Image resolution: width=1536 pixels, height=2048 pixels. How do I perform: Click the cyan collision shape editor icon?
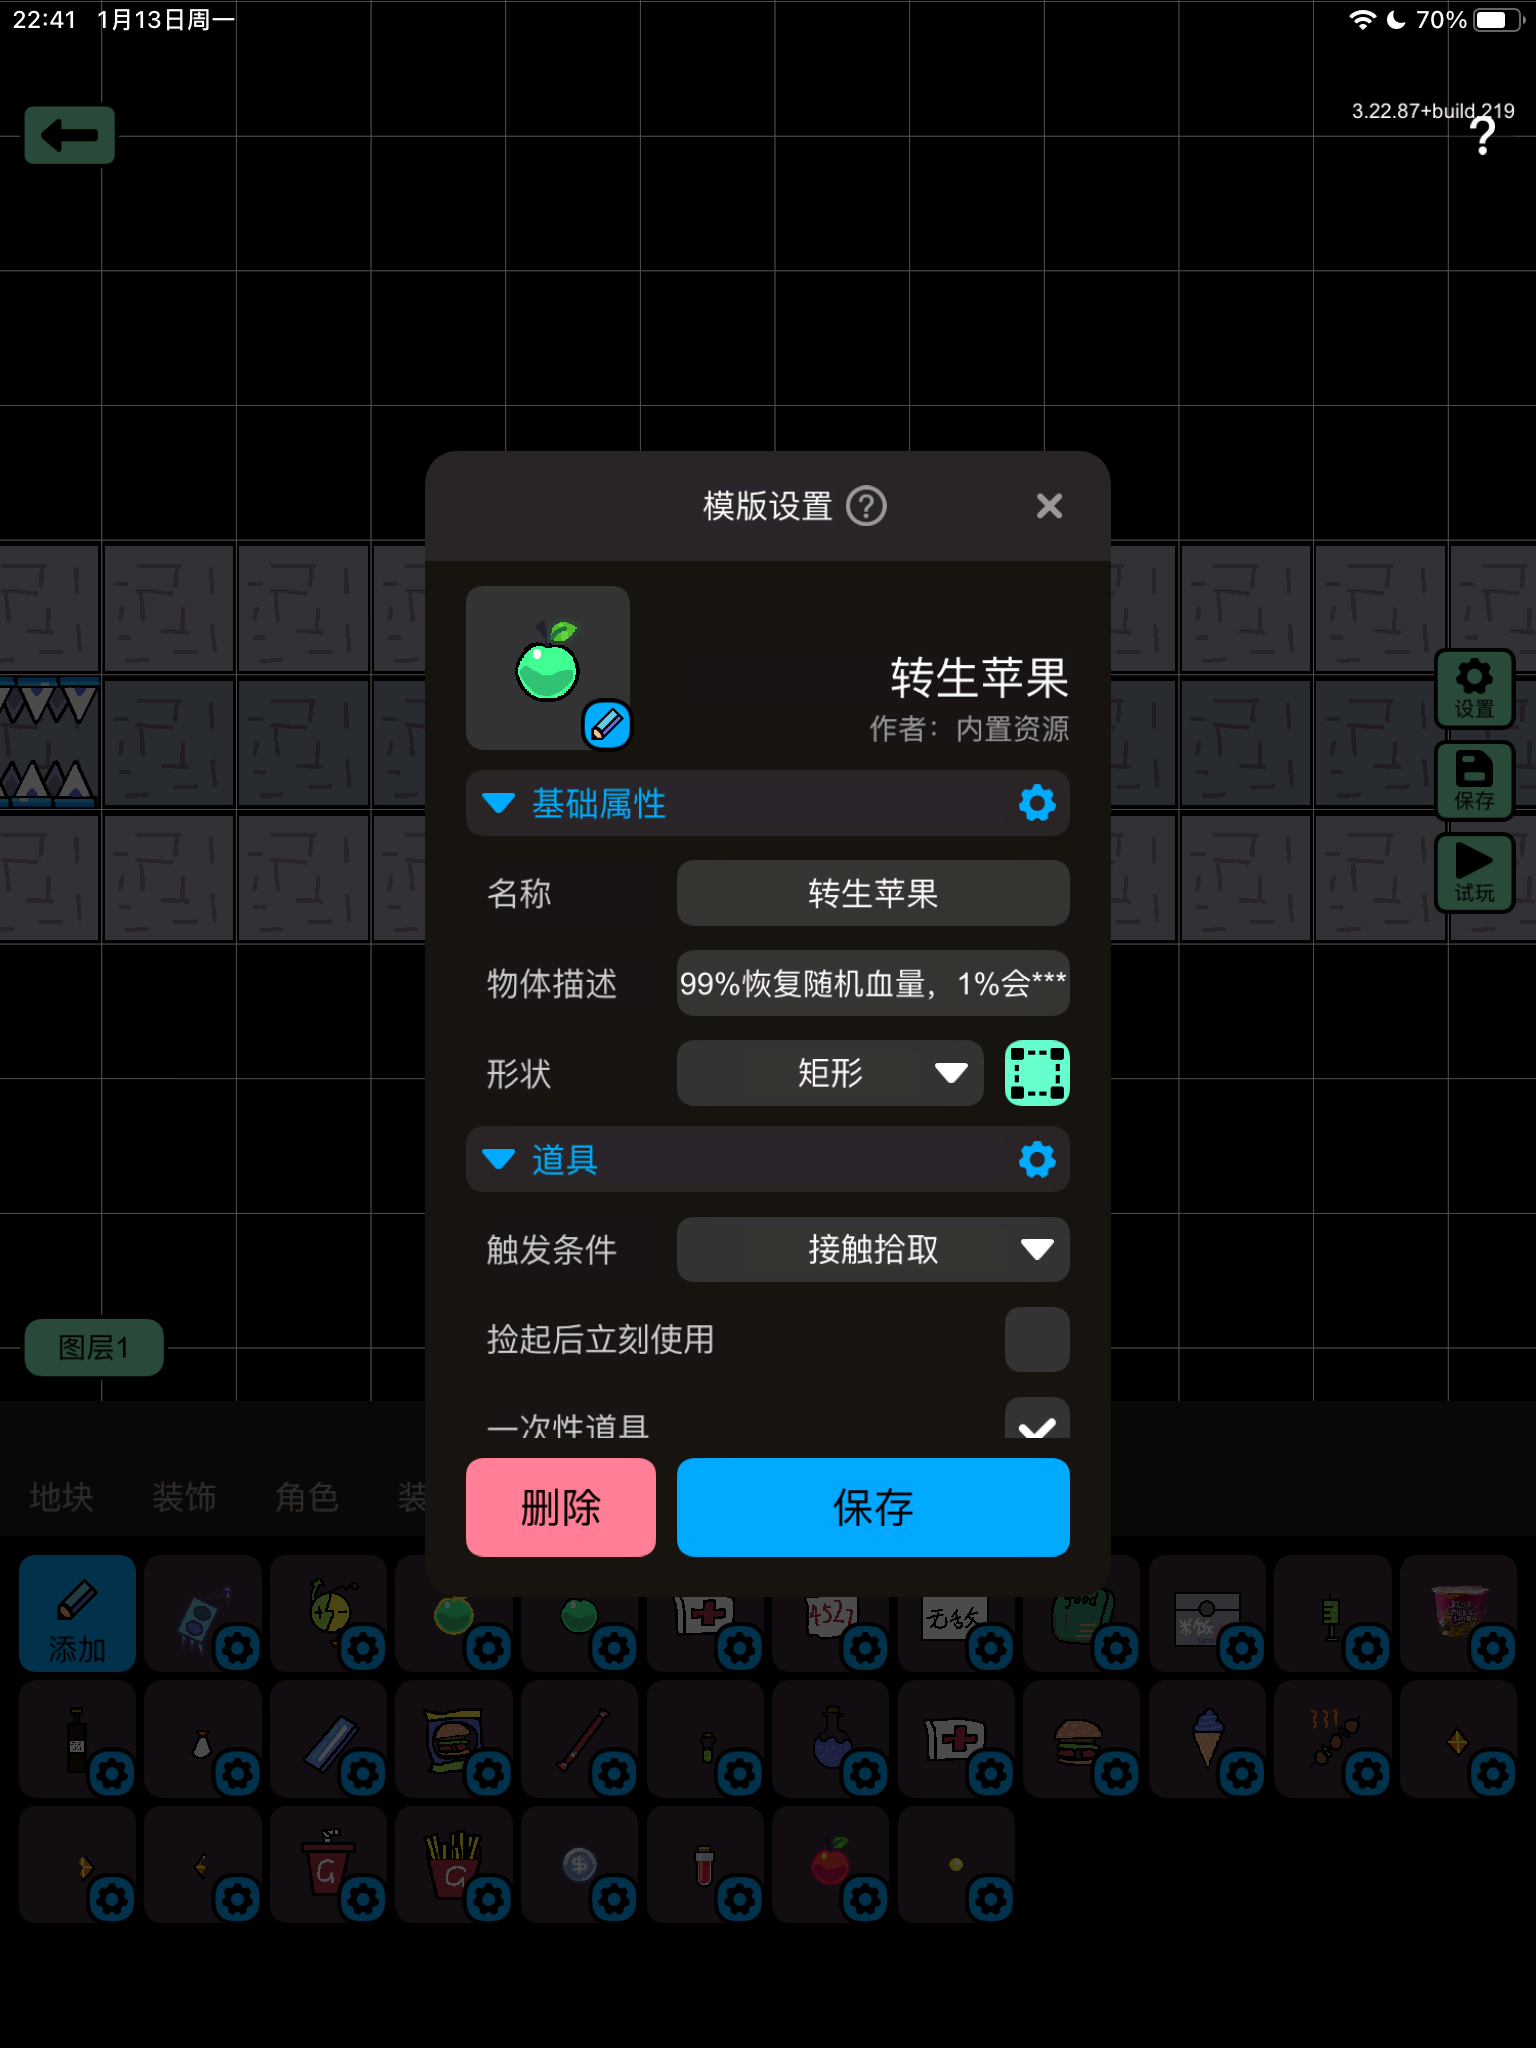coord(1037,1073)
